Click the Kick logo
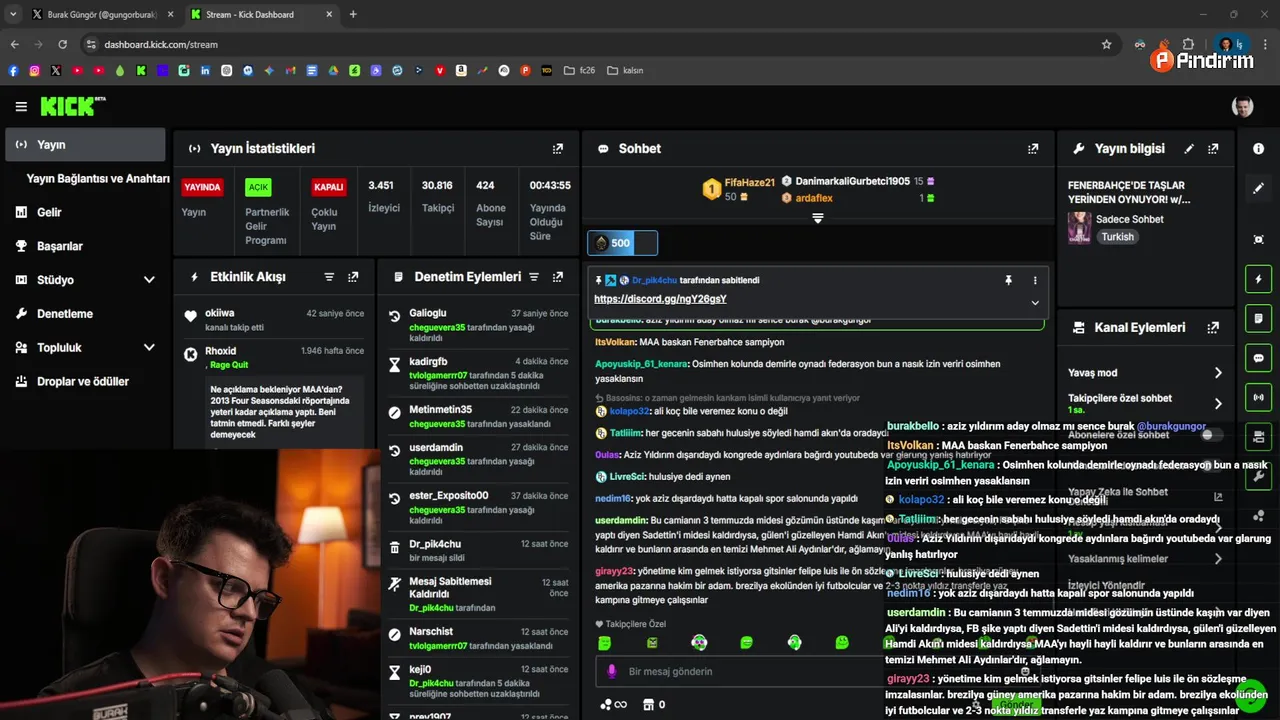 coord(72,106)
